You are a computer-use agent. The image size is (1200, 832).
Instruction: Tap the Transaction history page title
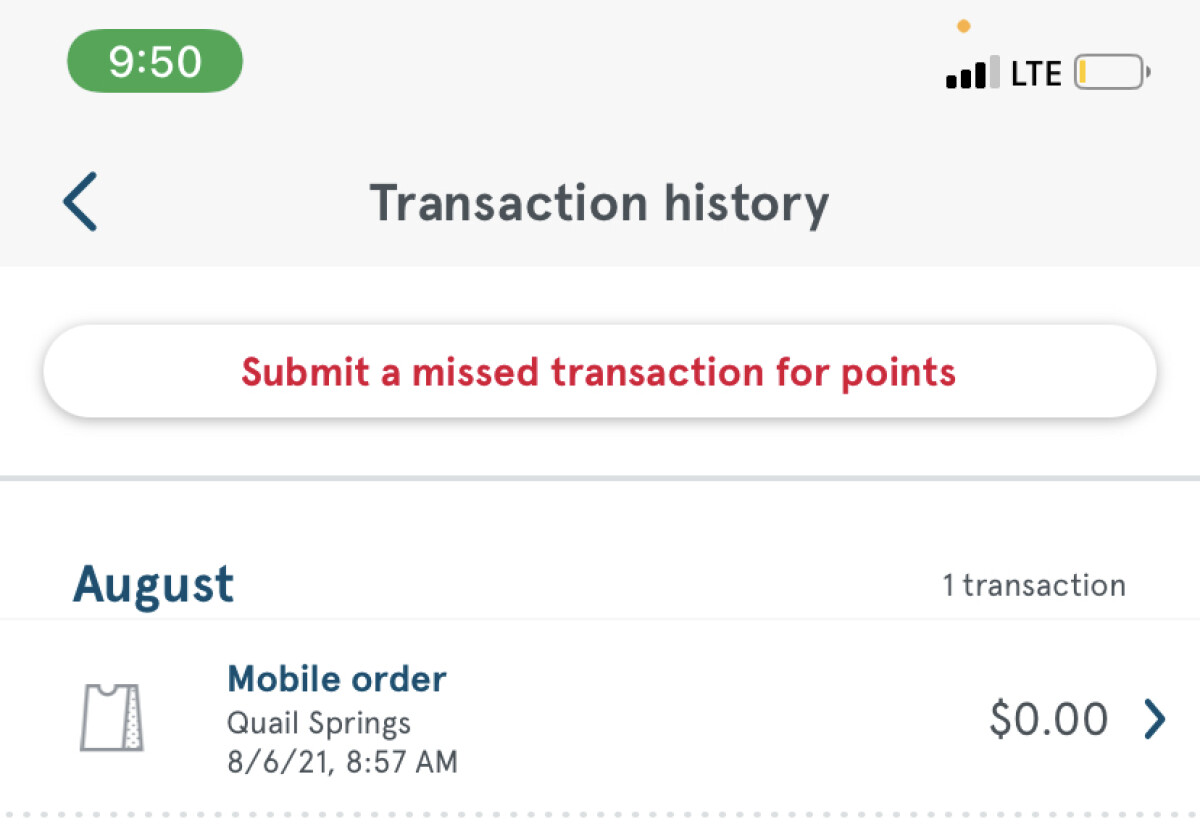pyautogui.click(x=599, y=203)
